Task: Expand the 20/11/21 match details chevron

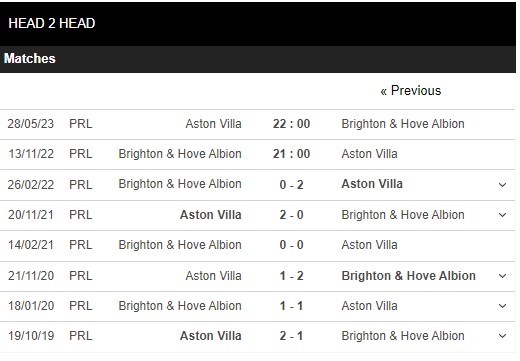Action: [x=502, y=215]
